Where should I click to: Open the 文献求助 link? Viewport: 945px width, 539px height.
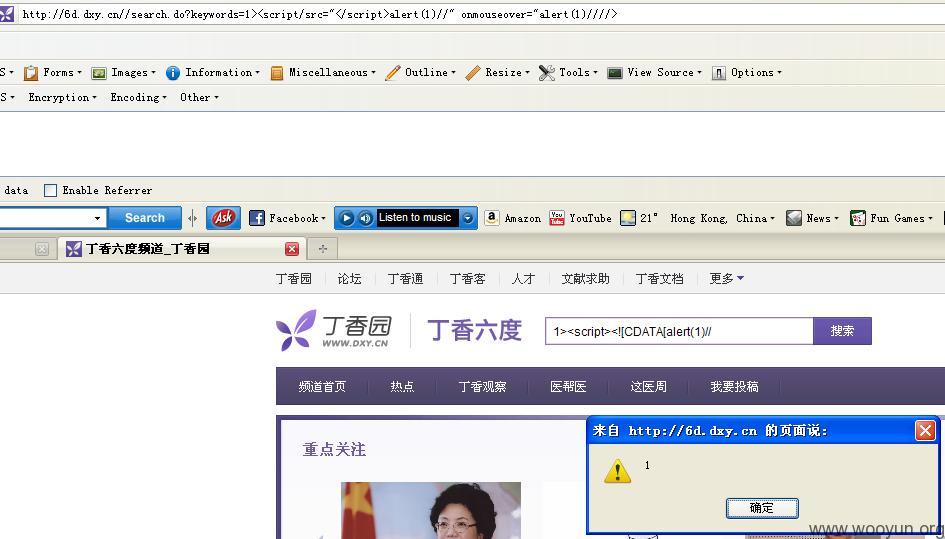585,279
